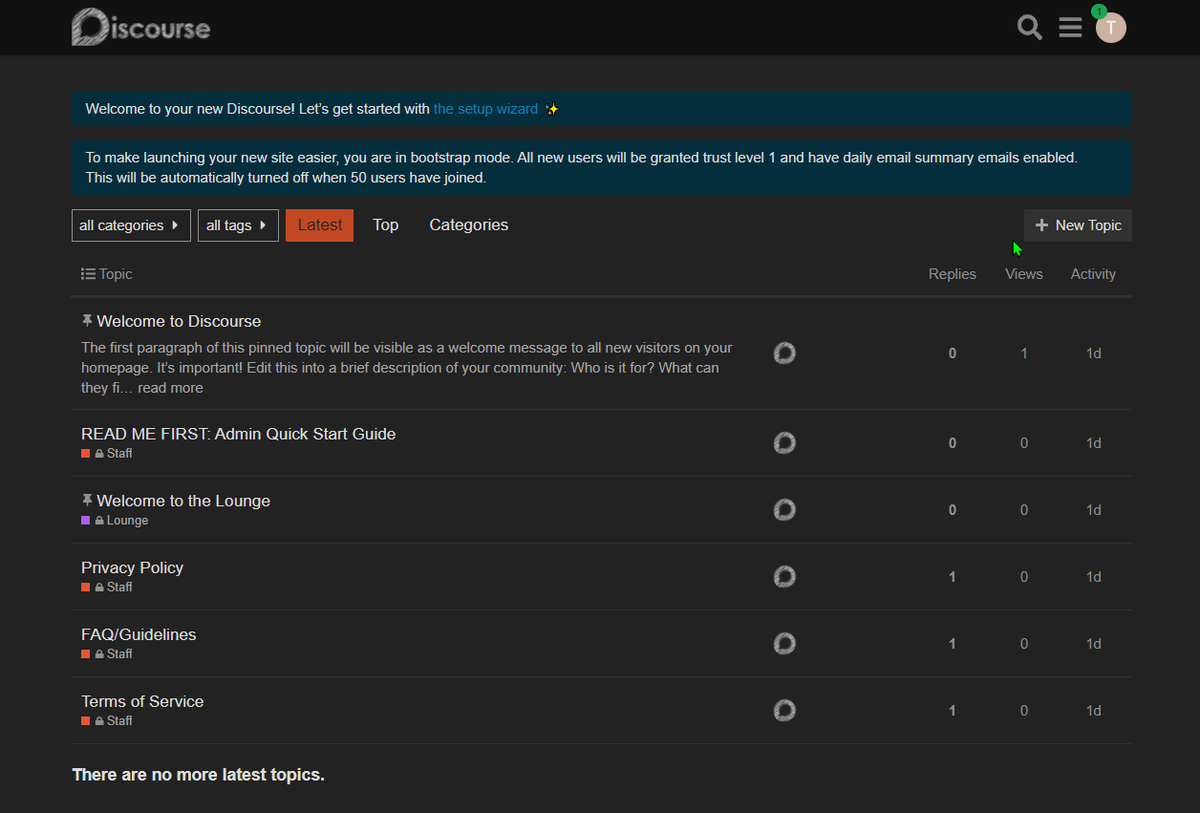Click poster avatar on Welcome to the Lounge row
Image resolution: width=1200 pixels, height=813 pixels.
pyautogui.click(x=785, y=510)
